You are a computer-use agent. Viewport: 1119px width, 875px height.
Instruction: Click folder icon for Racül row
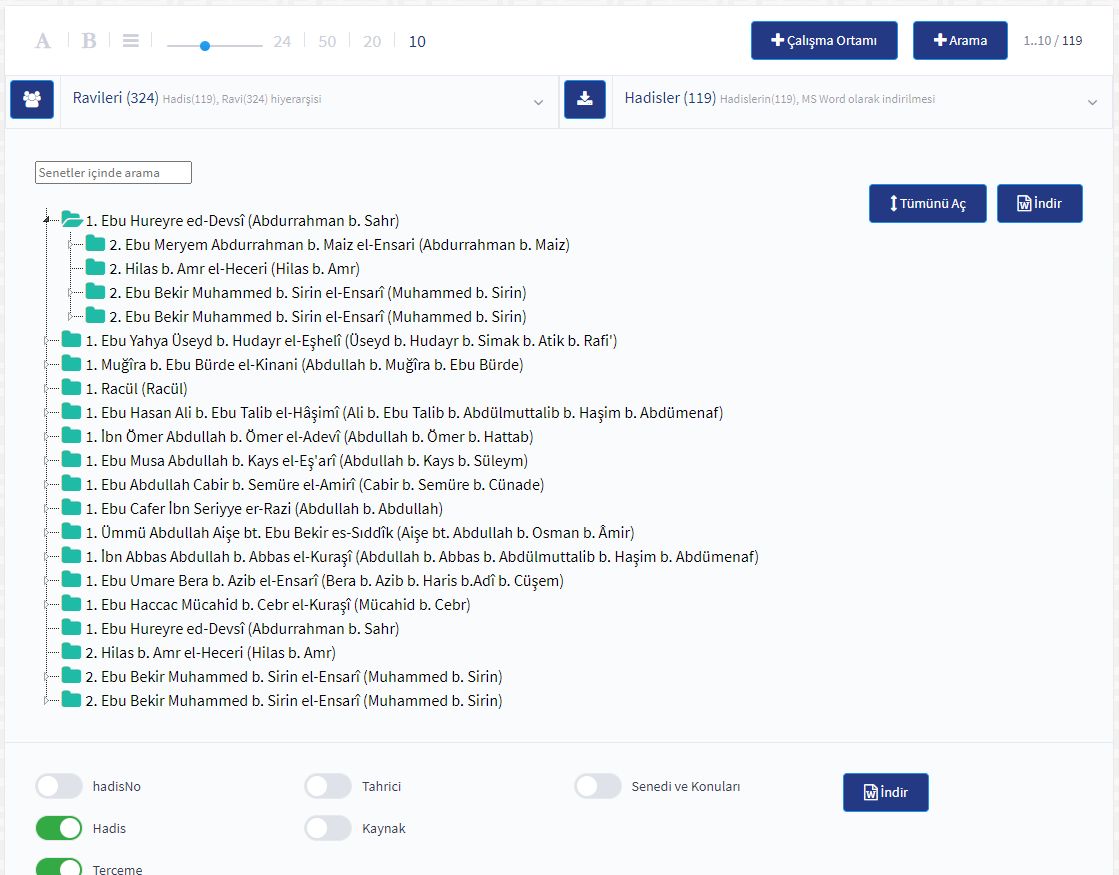pos(71,388)
